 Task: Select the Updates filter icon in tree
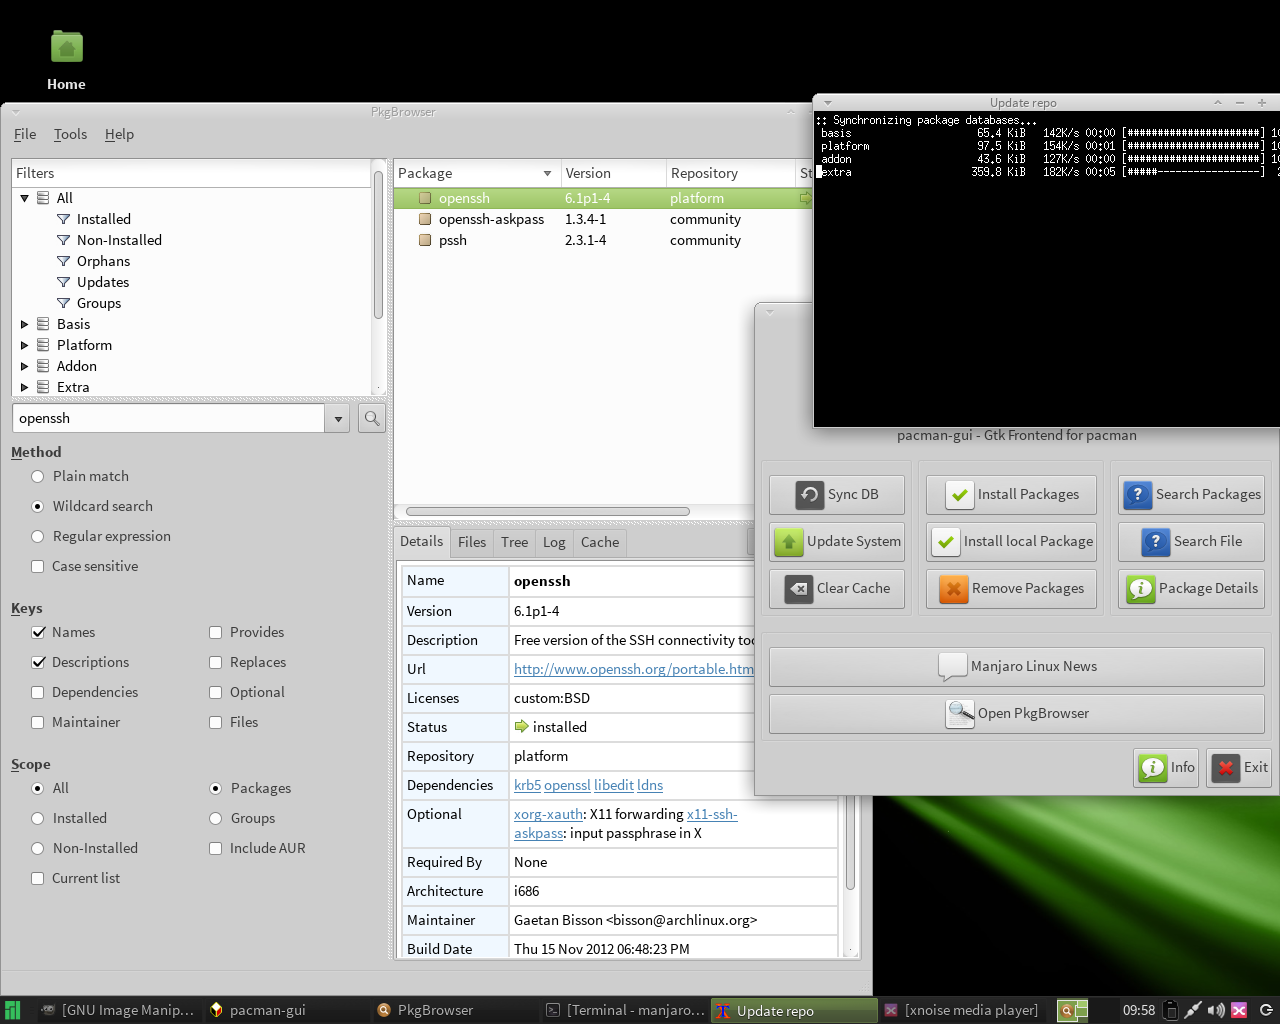point(64,282)
